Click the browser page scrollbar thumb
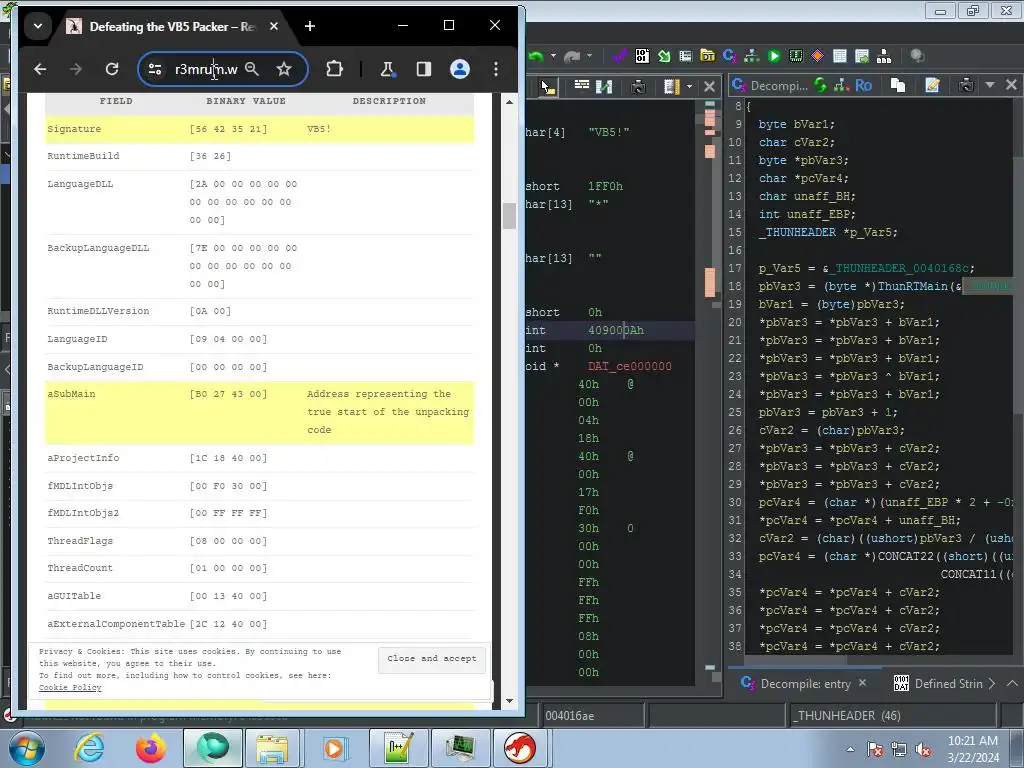 [509, 216]
